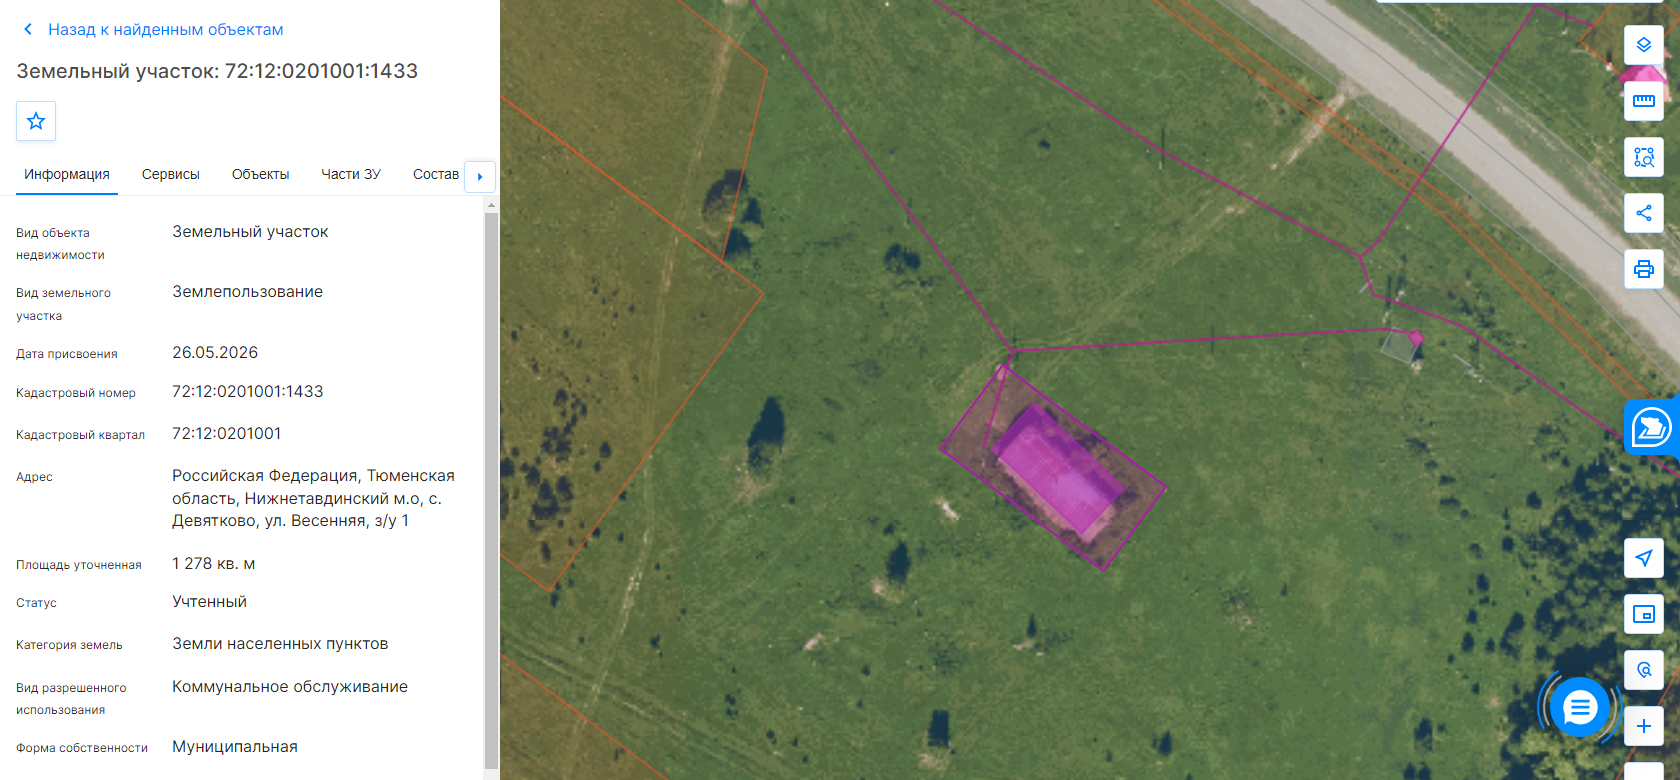Open the map layers button
This screenshot has height=780, width=1680.
coord(1643,45)
